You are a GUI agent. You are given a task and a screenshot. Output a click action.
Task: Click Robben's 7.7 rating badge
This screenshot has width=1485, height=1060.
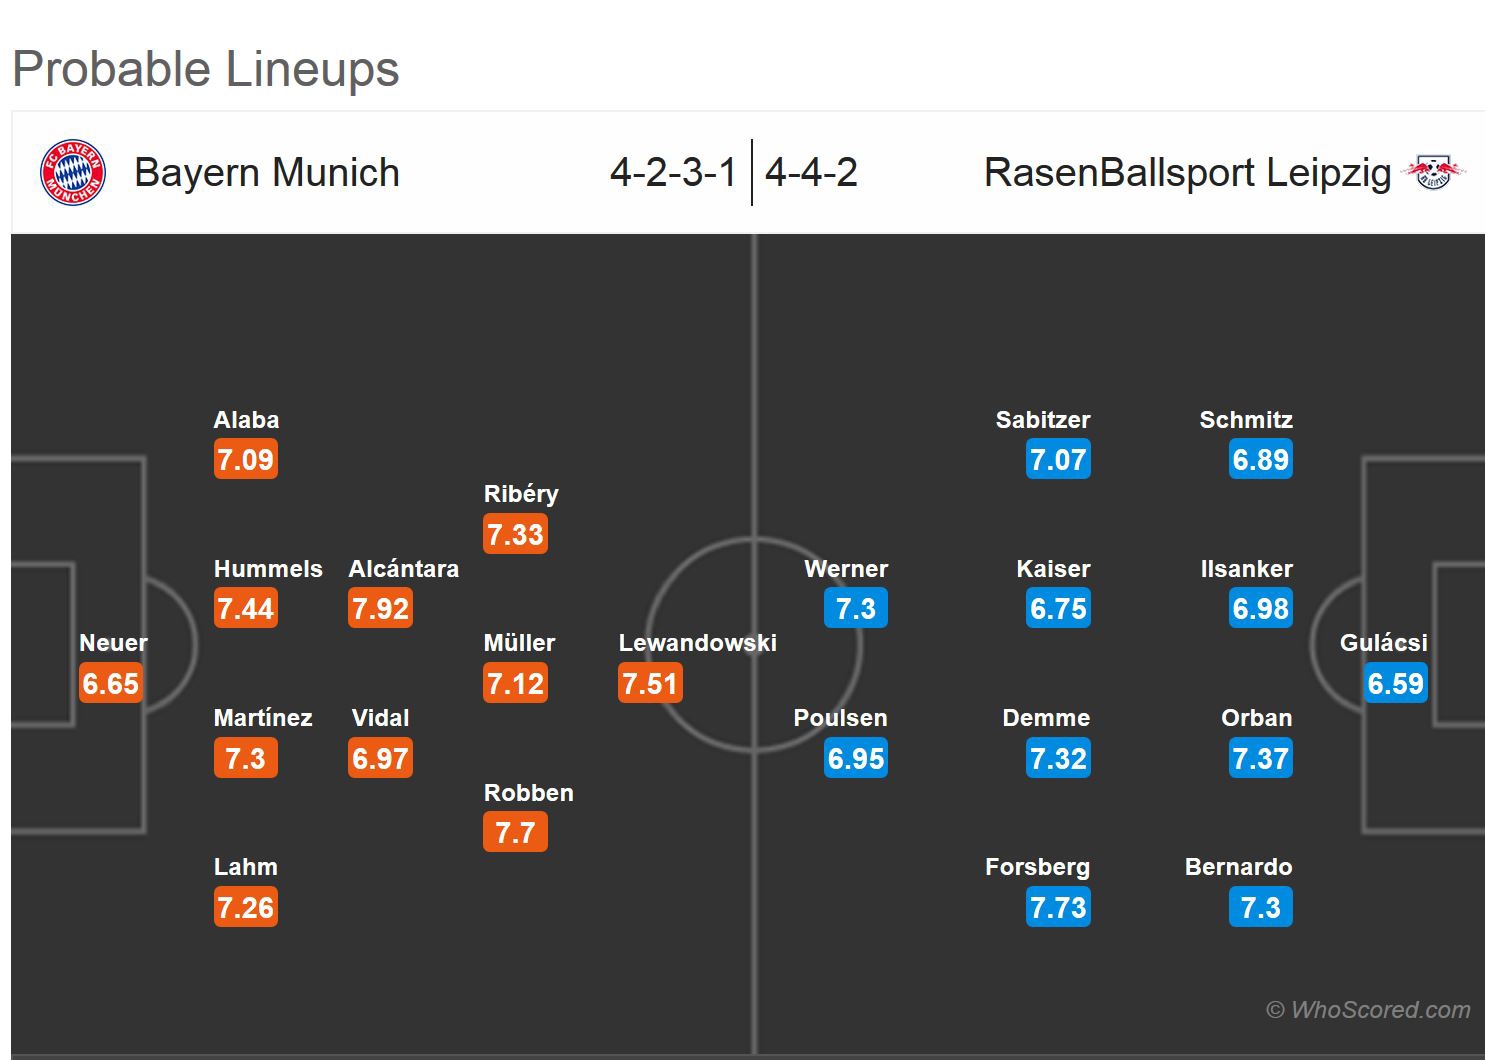(515, 832)
